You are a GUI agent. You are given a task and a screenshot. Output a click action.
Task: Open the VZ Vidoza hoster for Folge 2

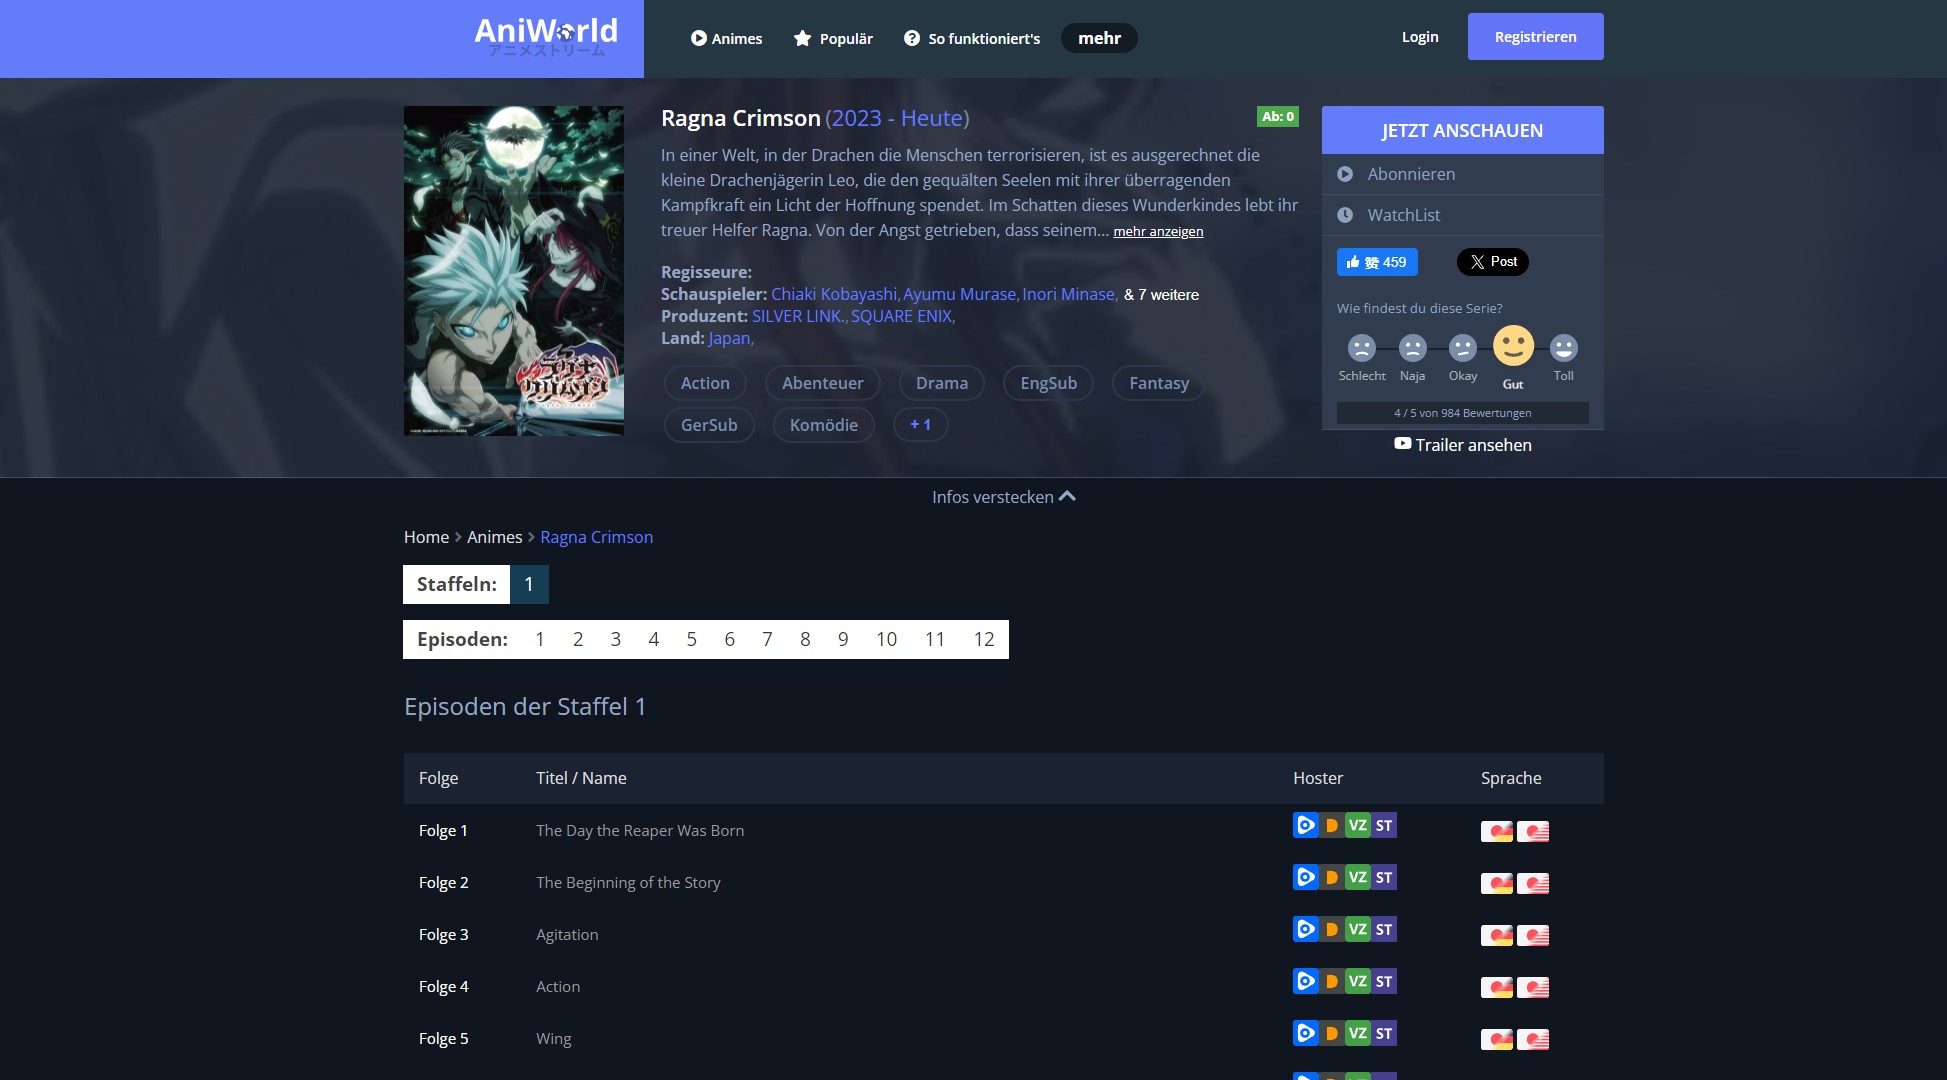[1357, 877]
